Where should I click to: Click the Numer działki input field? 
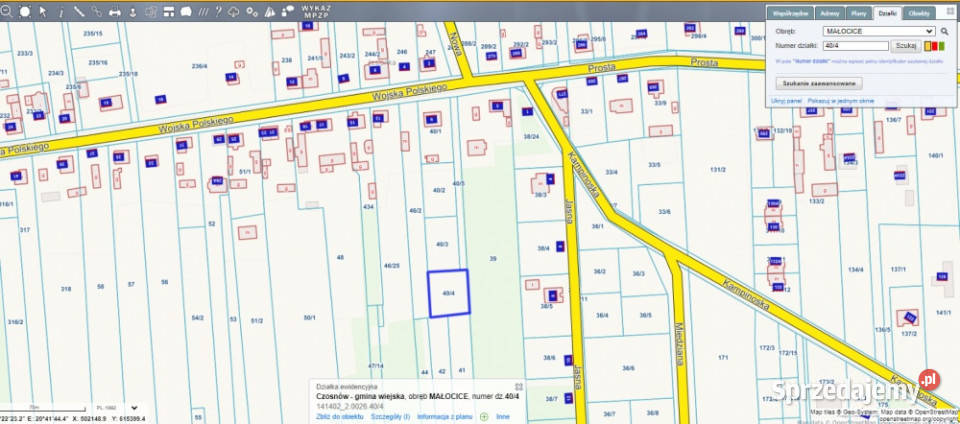click(x=853, y=46)
